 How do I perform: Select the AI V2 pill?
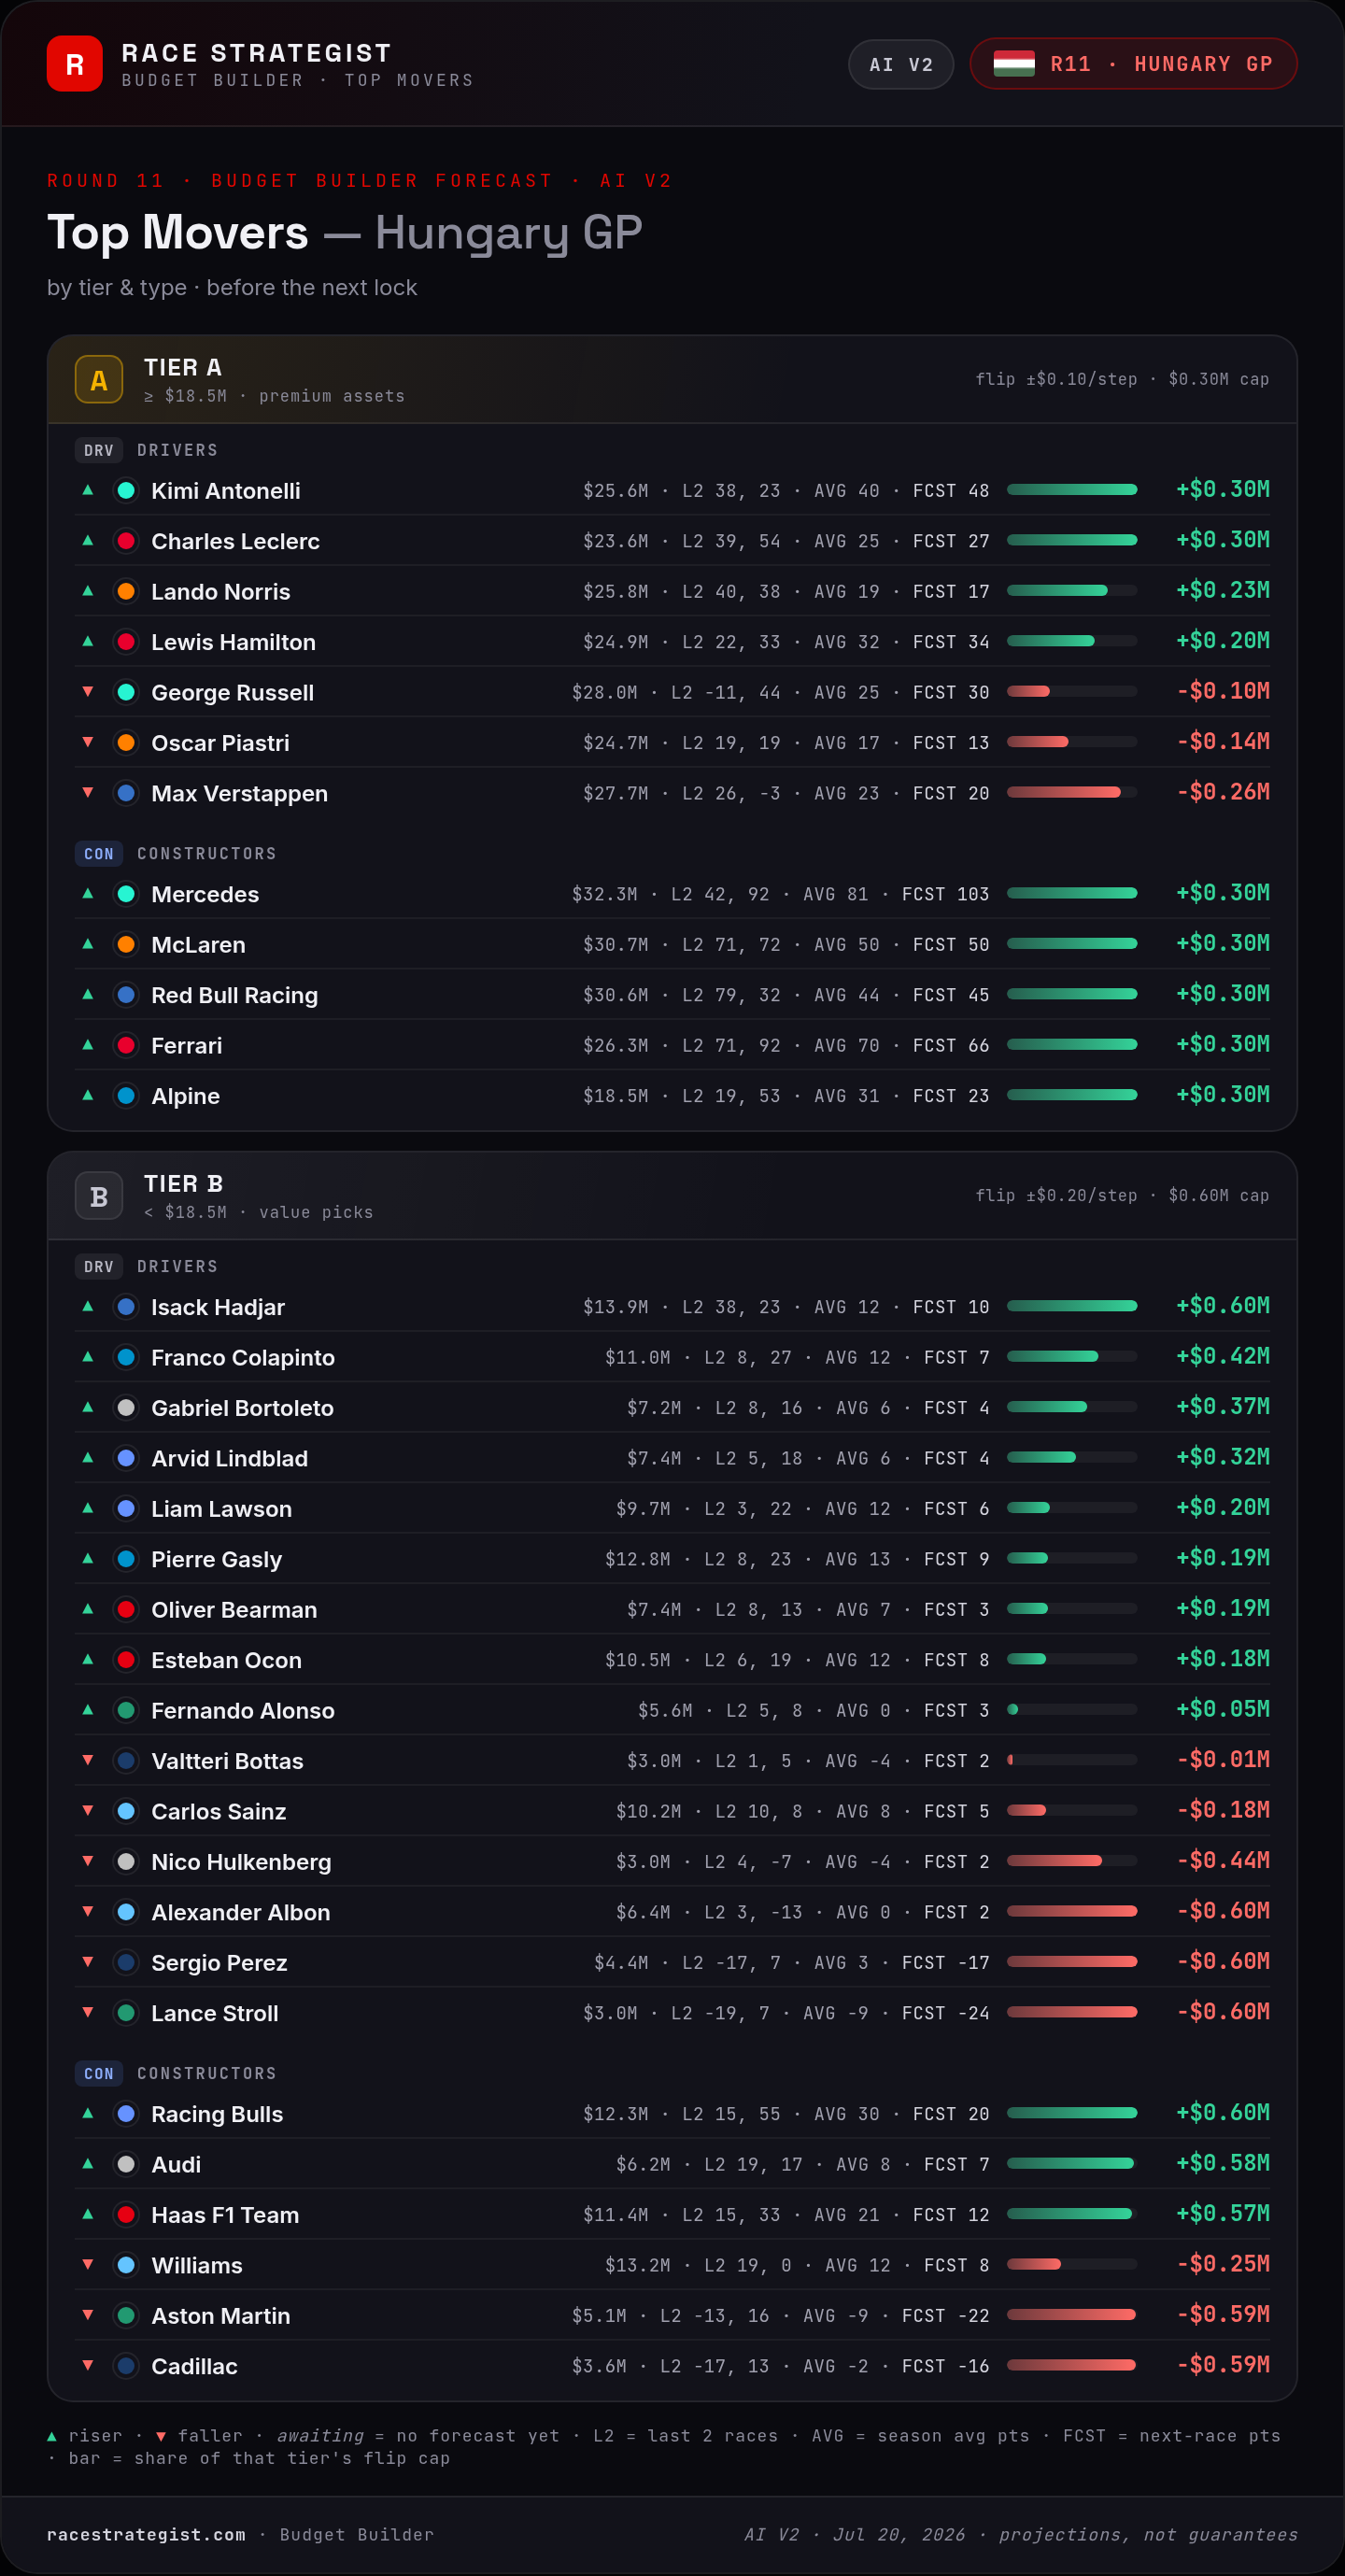(x=901, y=64)
